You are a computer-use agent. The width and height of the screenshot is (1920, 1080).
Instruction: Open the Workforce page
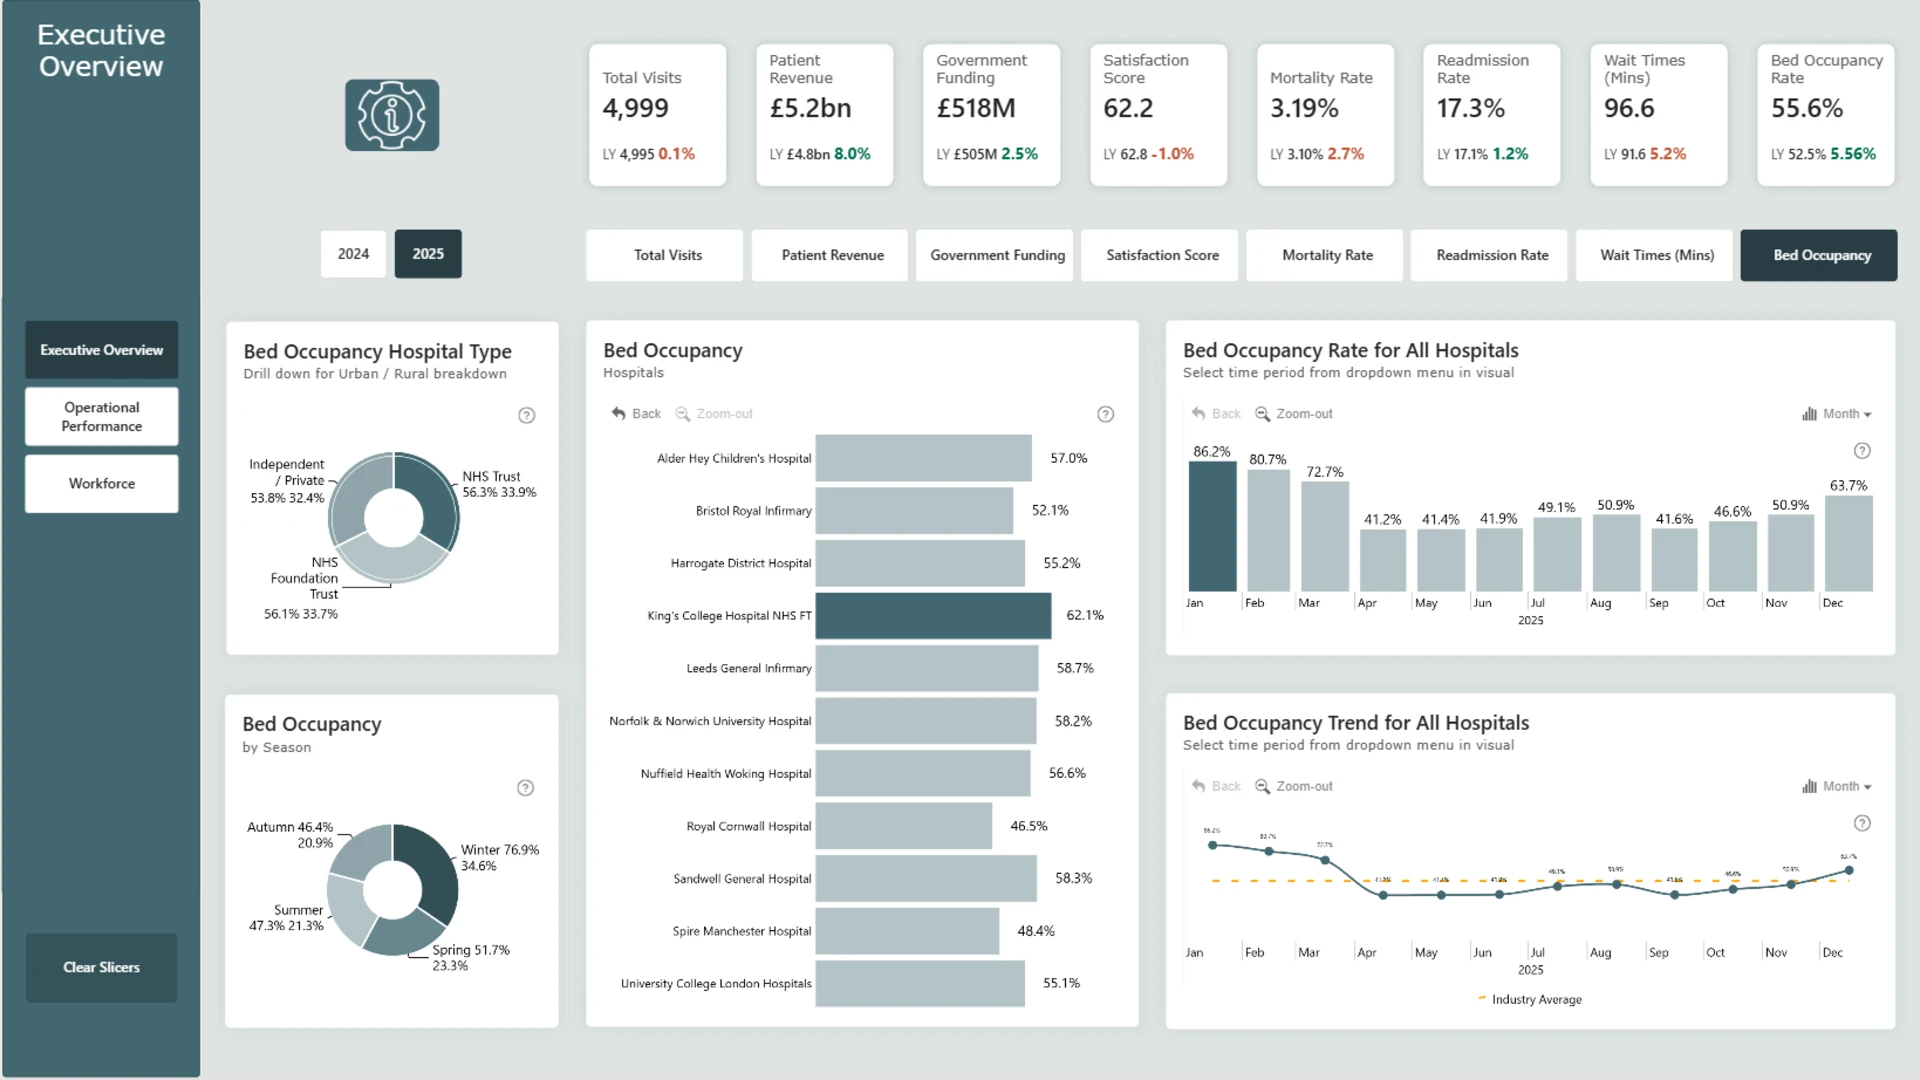102,484
